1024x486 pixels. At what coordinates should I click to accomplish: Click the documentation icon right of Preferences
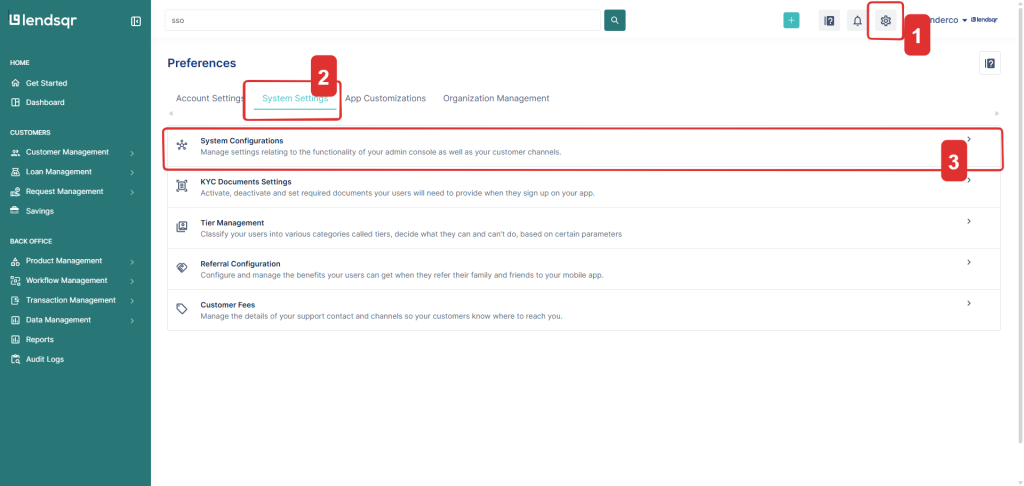click(x=989, y=64)
